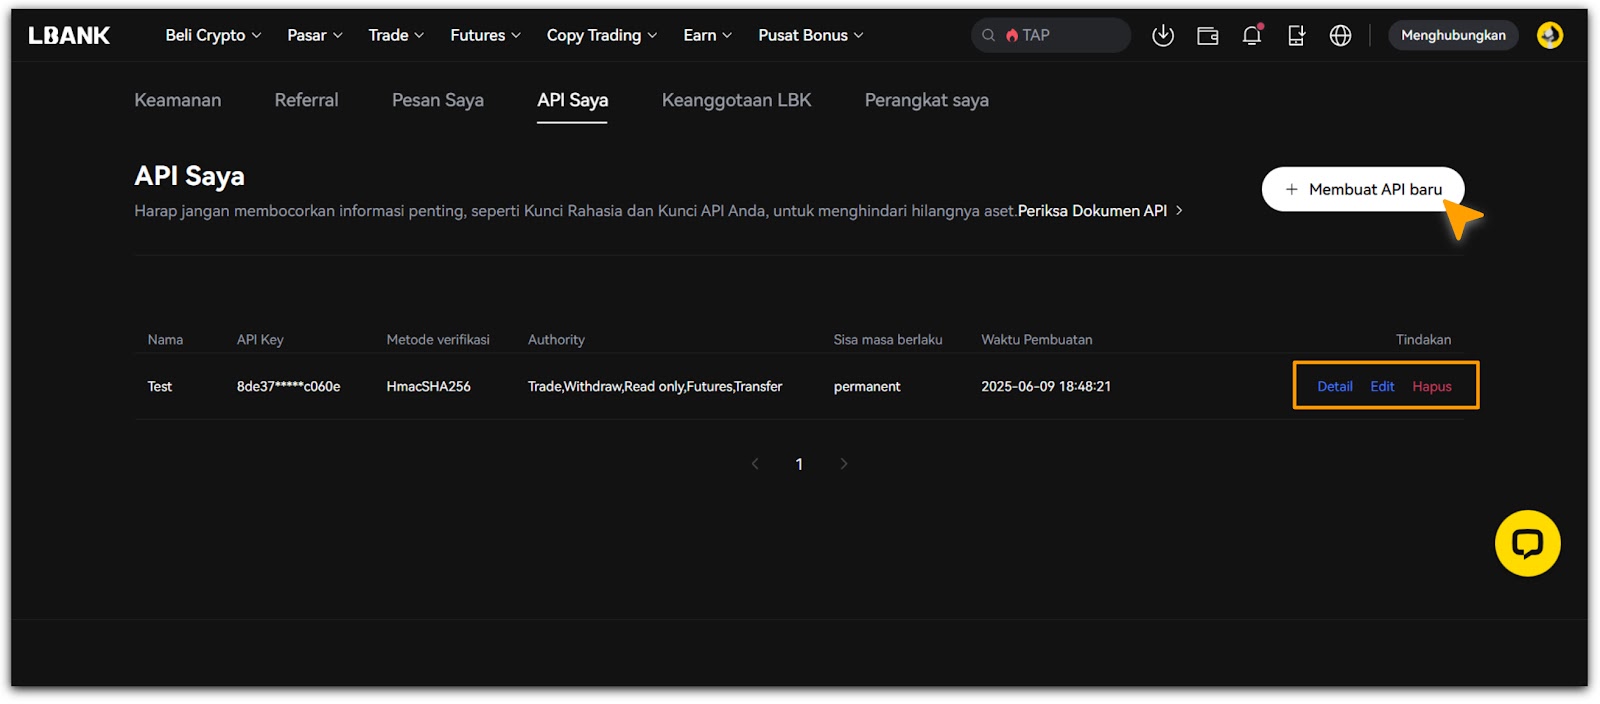
Task: Click the user profile avatar
Action: 1549,35
